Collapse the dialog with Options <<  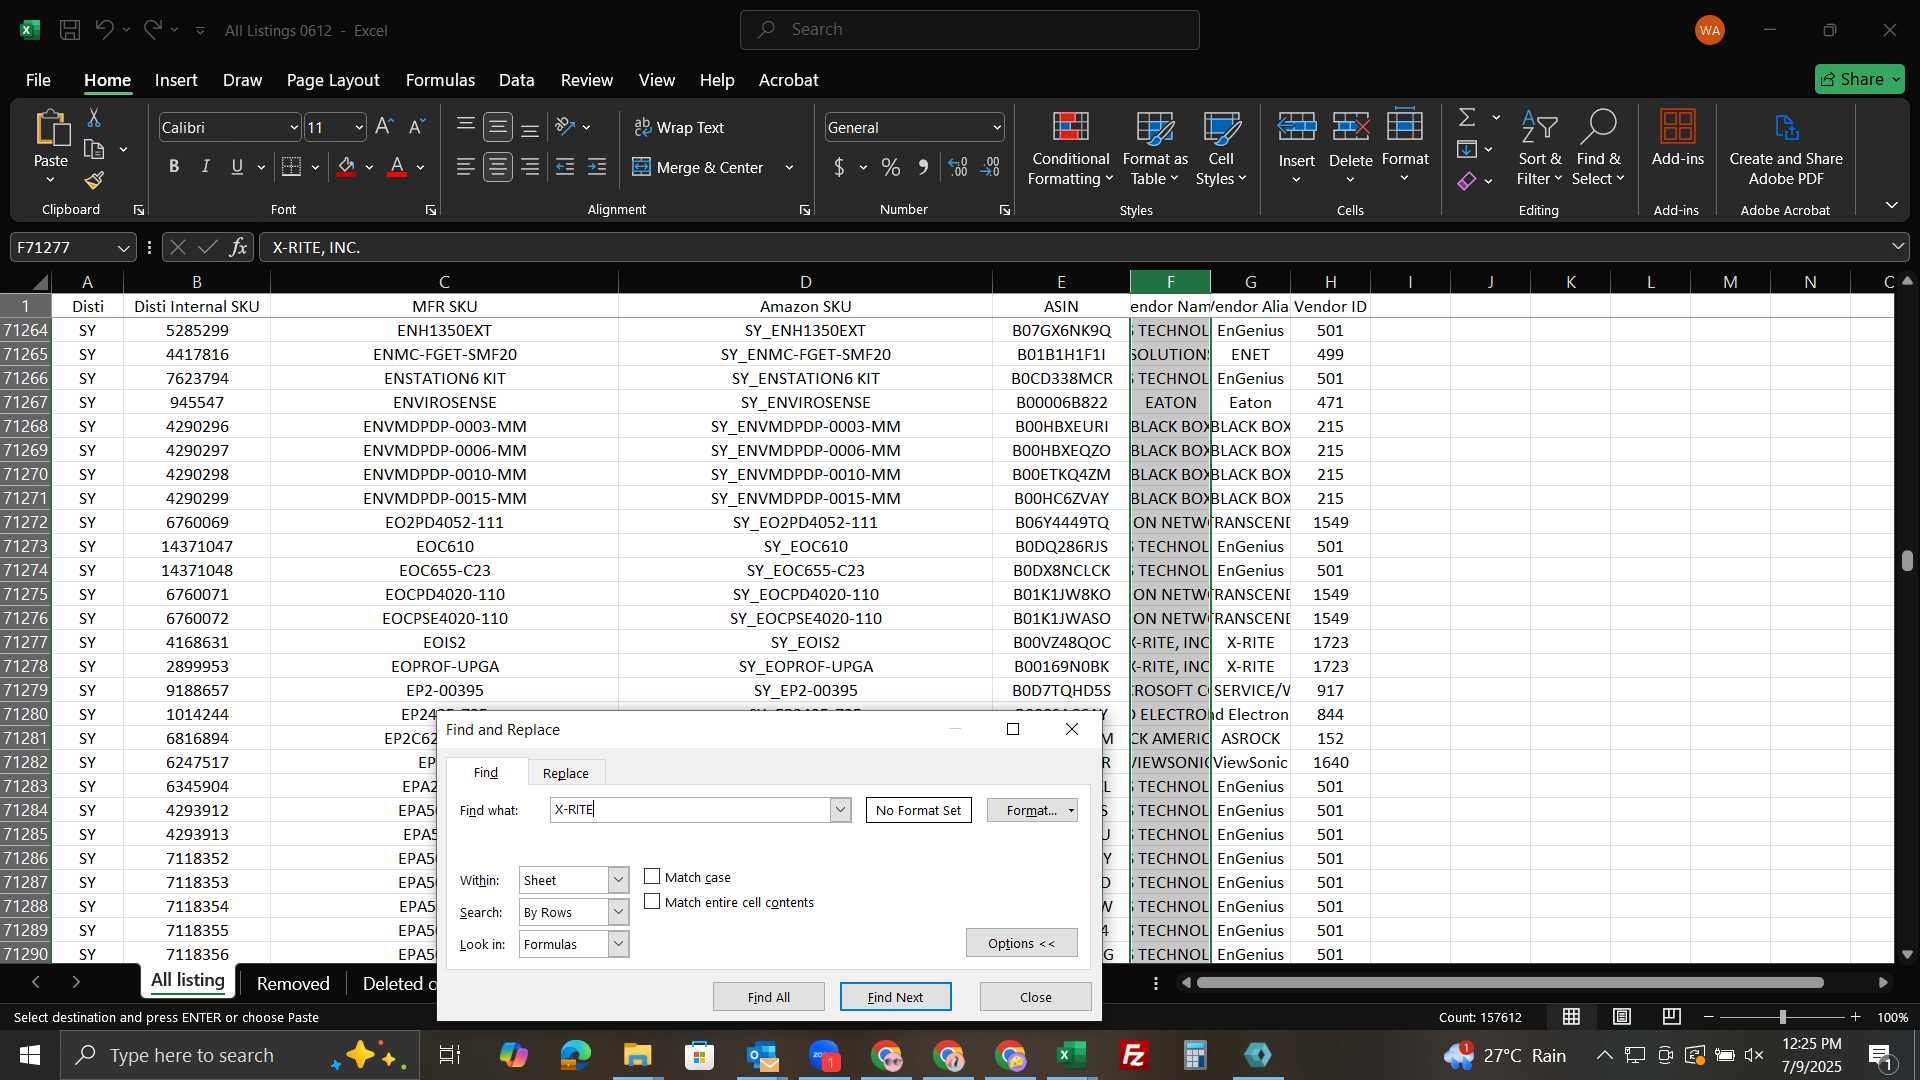pos(1021,943)
